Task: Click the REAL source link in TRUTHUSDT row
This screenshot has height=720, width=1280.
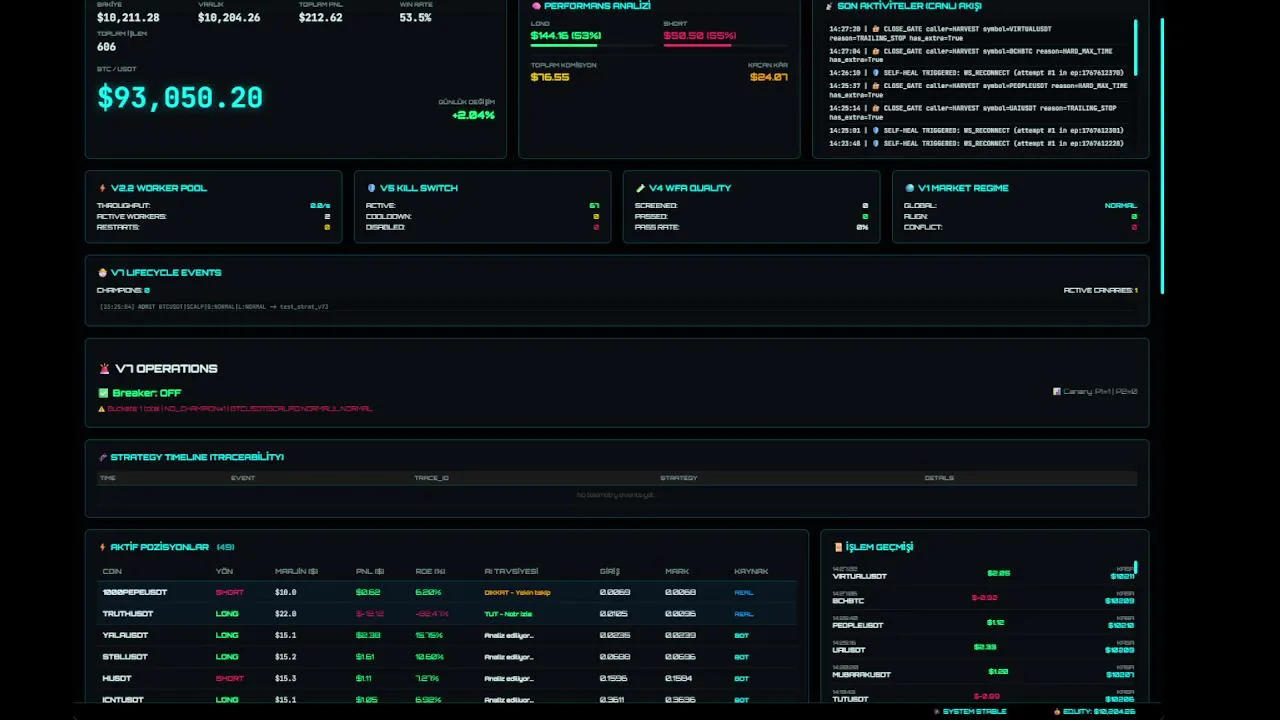Action: [744, 614]
